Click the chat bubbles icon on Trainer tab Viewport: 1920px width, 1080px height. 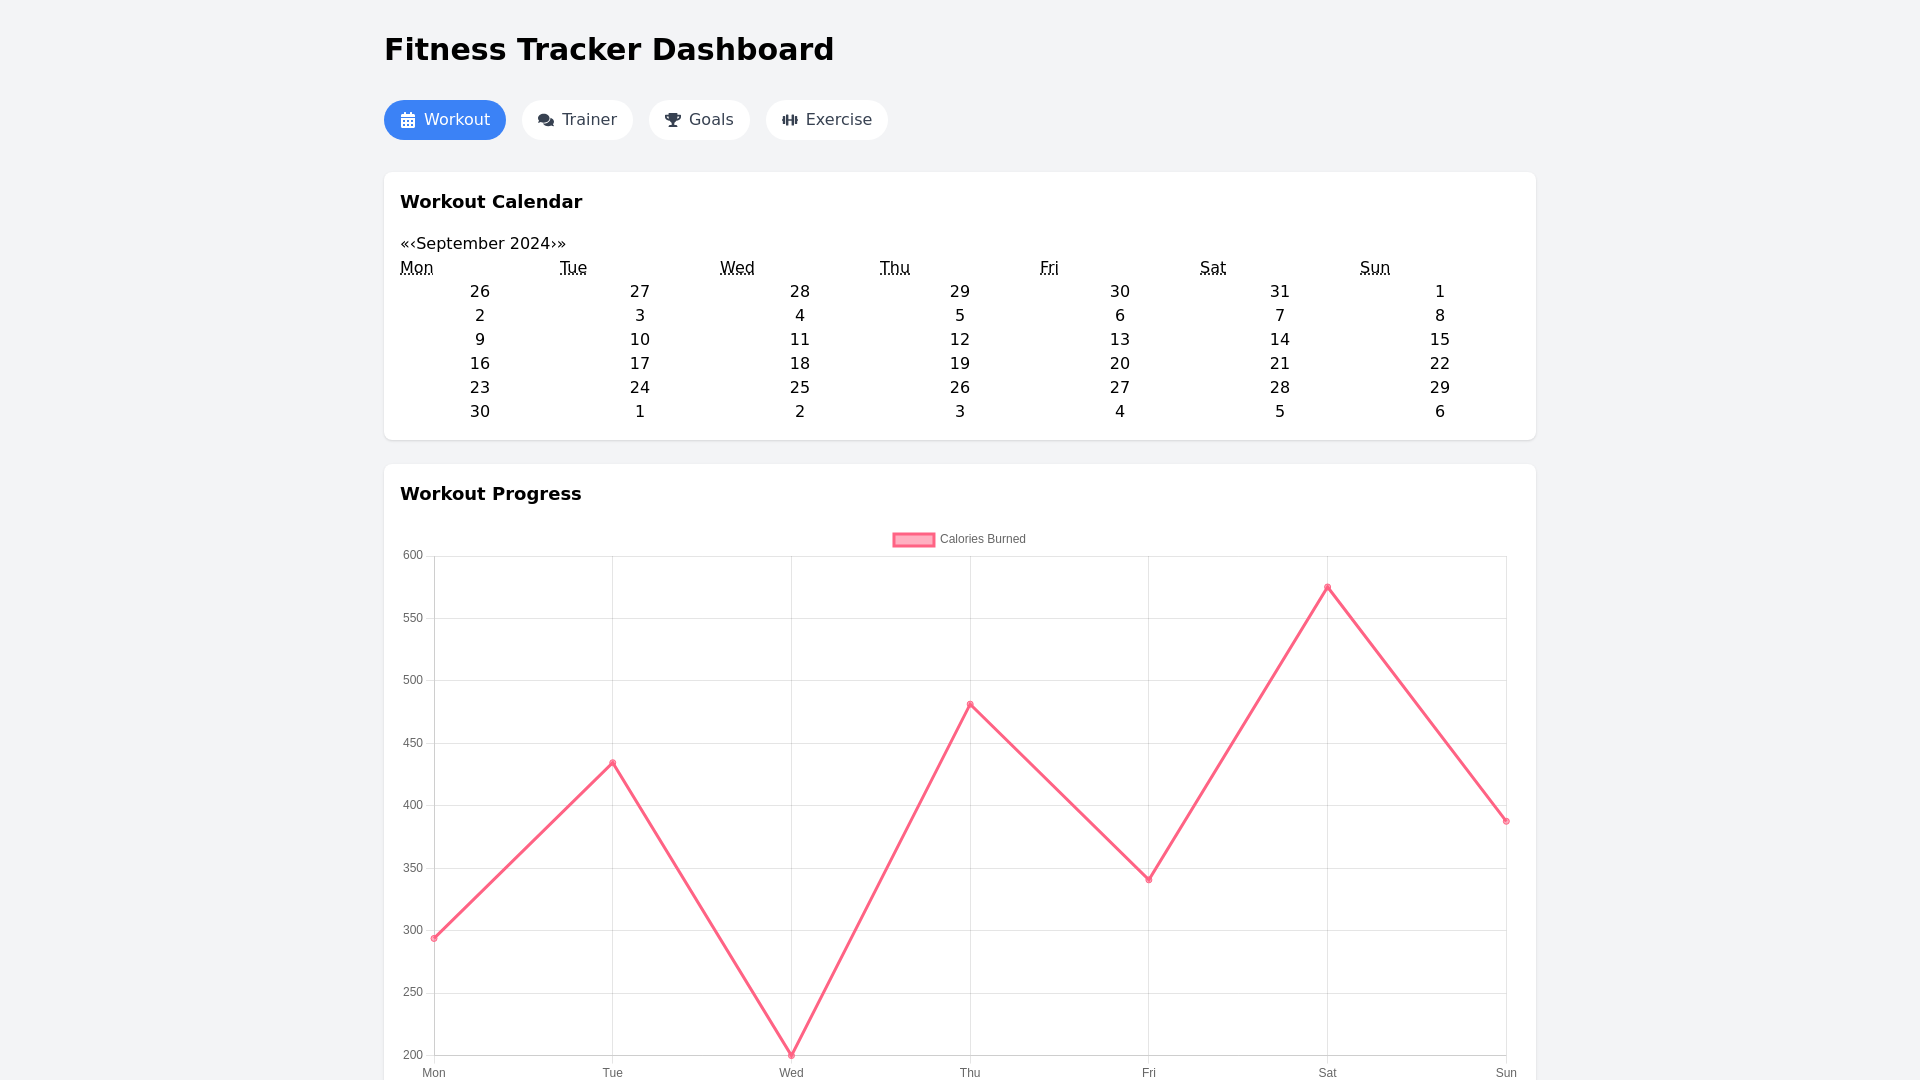coord(546,120)
